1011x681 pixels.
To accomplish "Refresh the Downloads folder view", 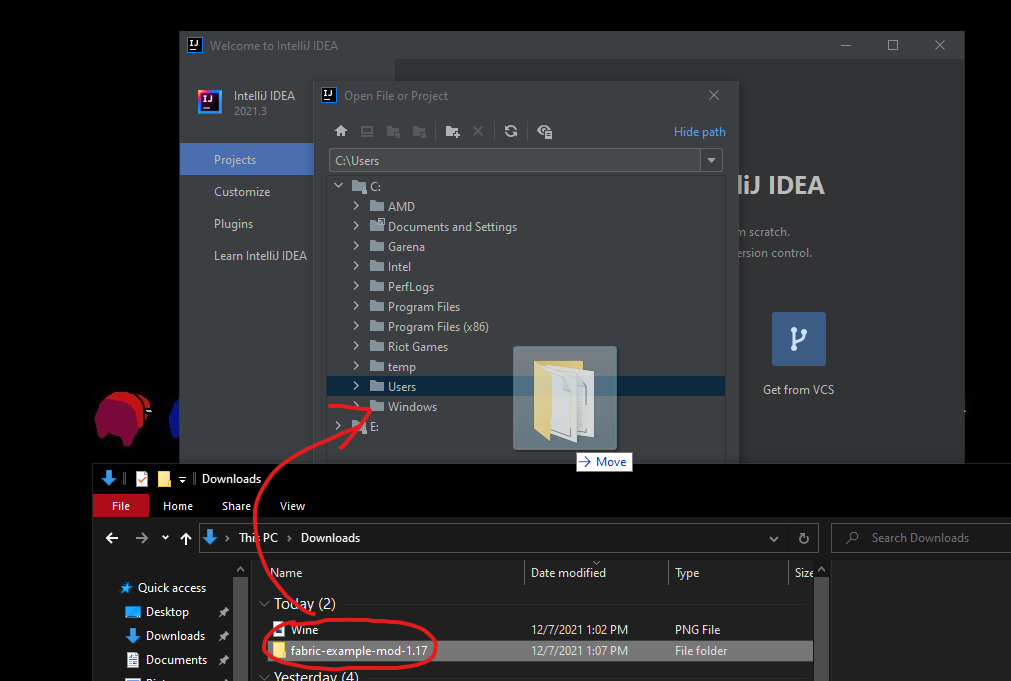I will point(803,538).
